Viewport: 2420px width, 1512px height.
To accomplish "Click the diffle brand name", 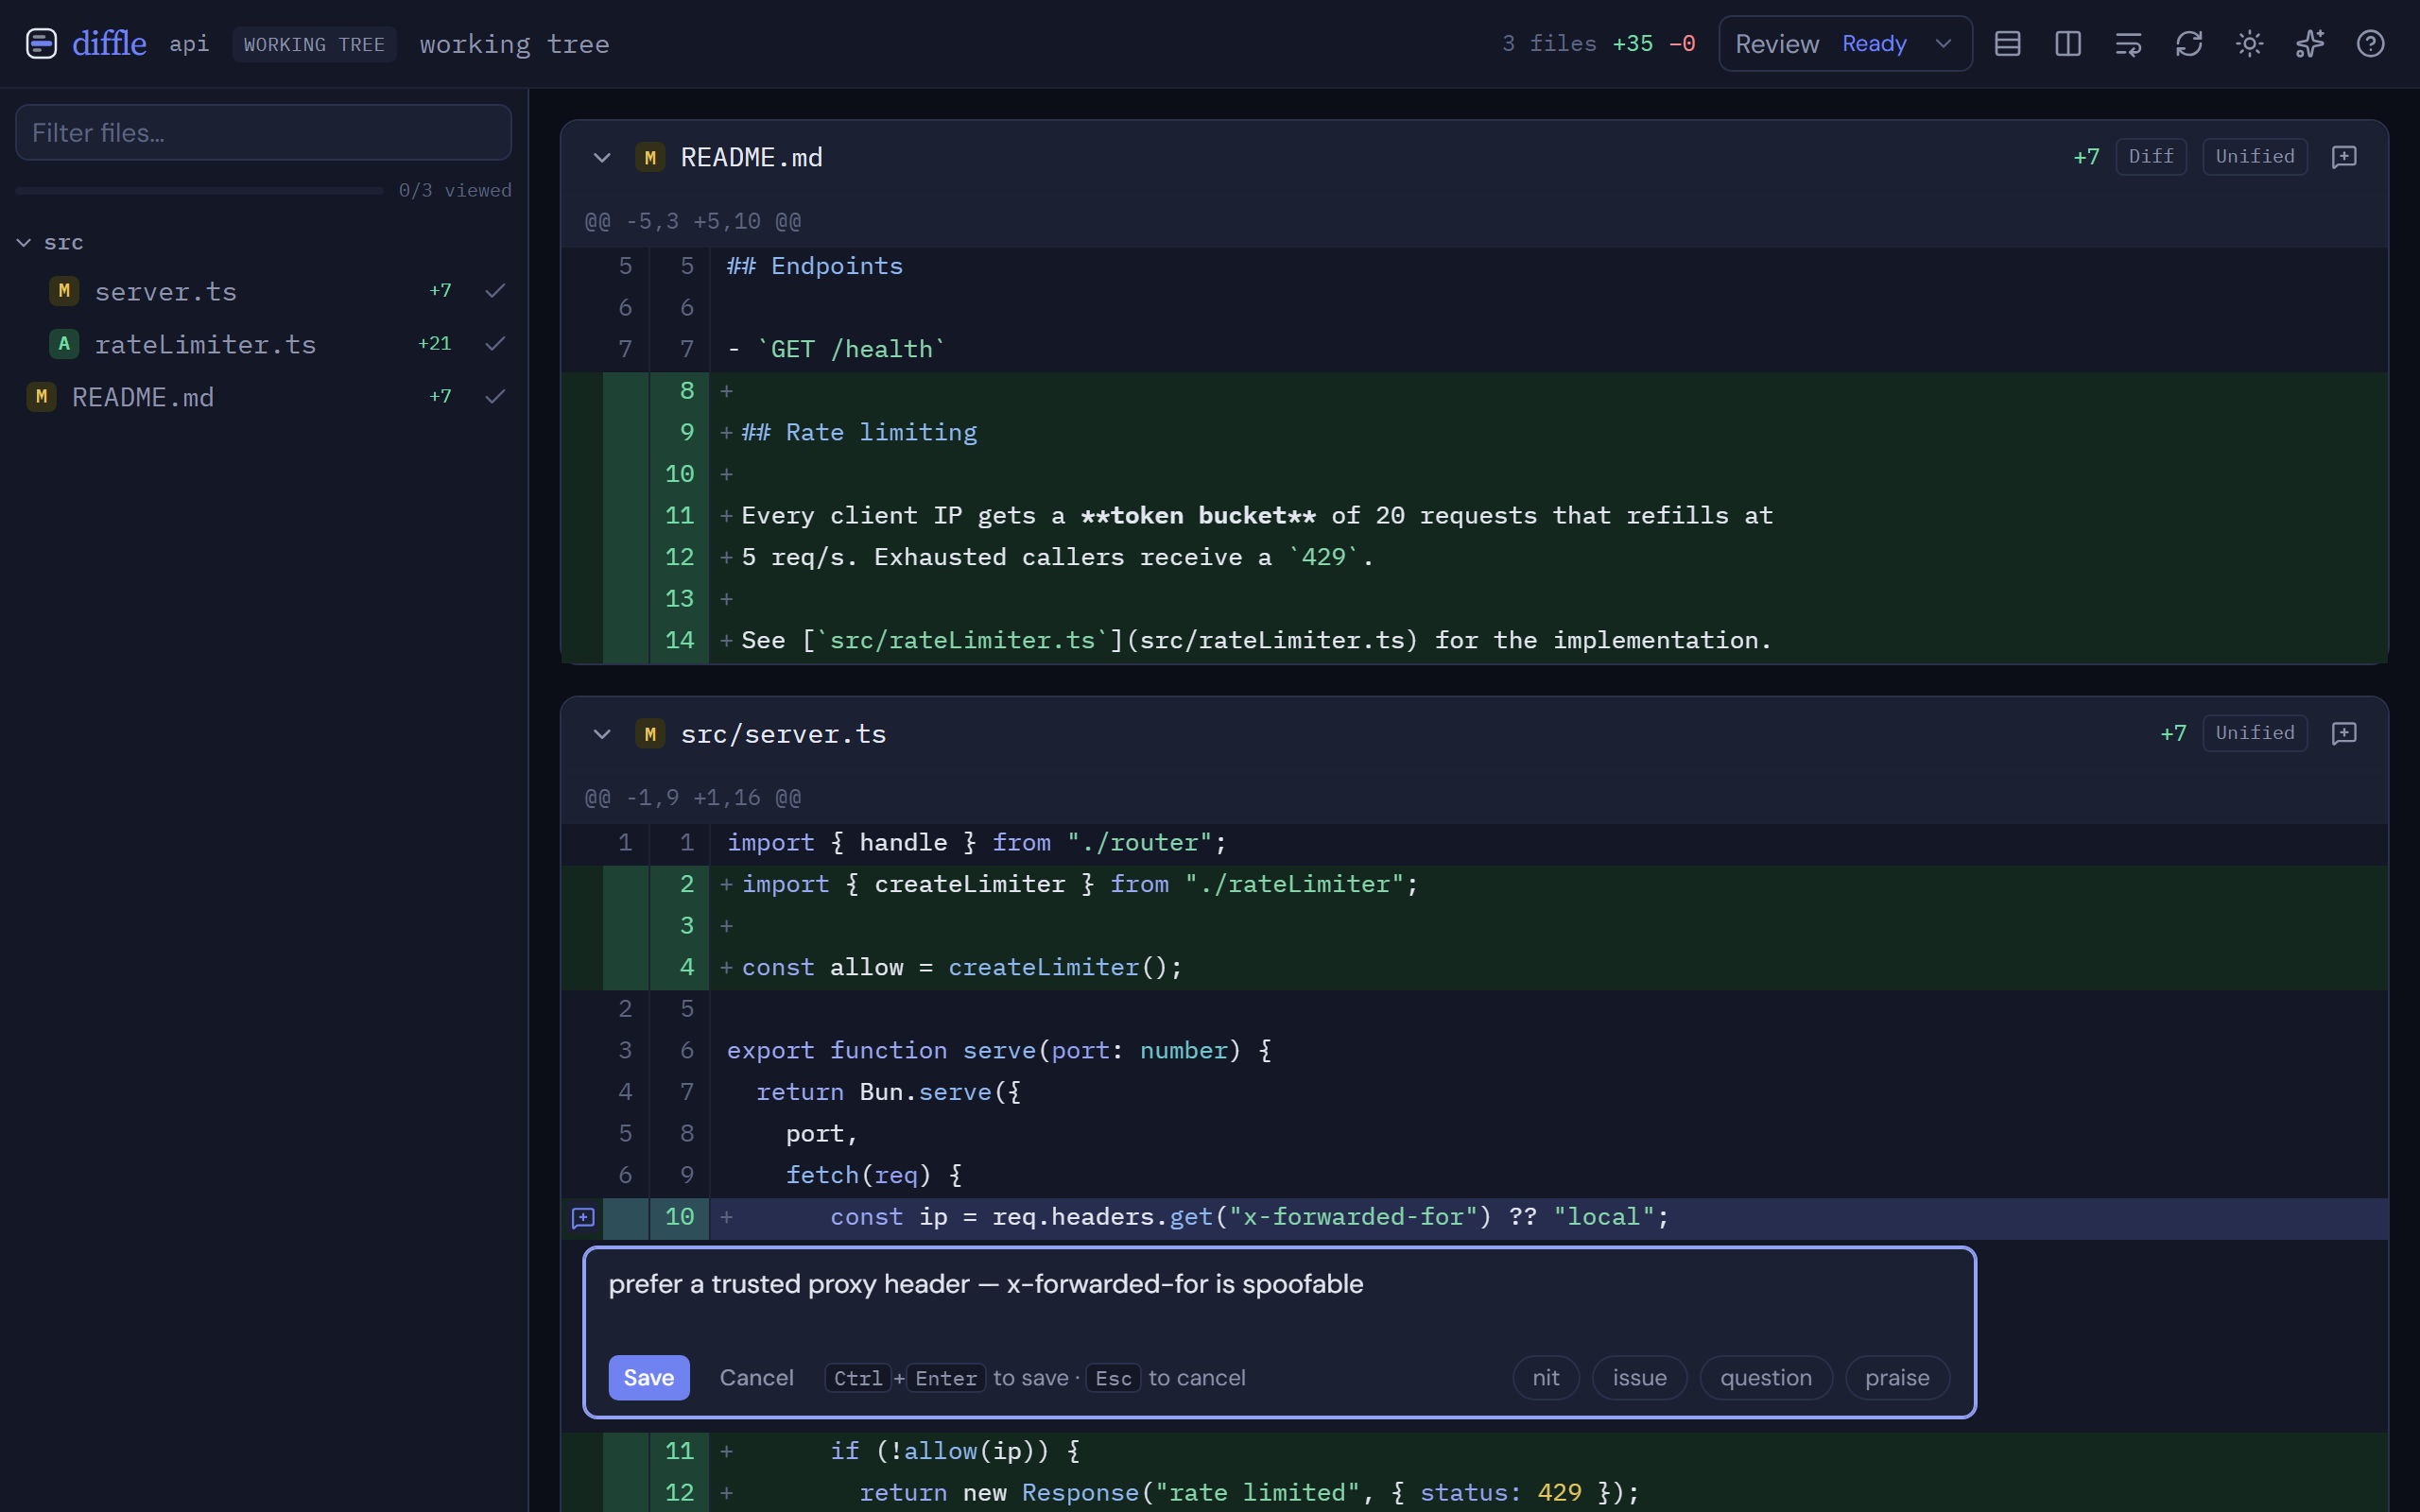I will pos(109,44).
